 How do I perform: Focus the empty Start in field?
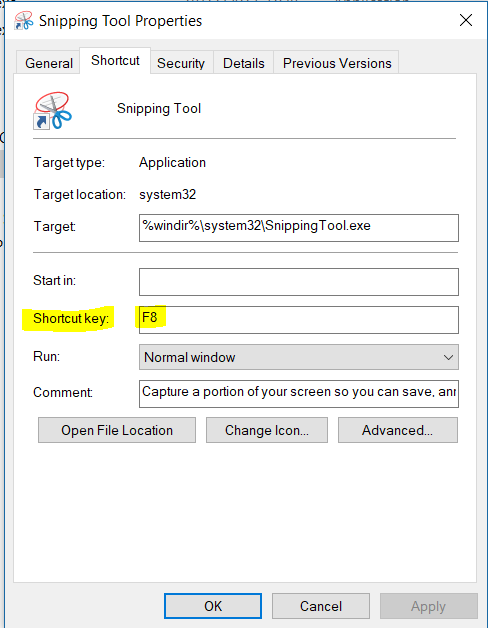(299, 282)
